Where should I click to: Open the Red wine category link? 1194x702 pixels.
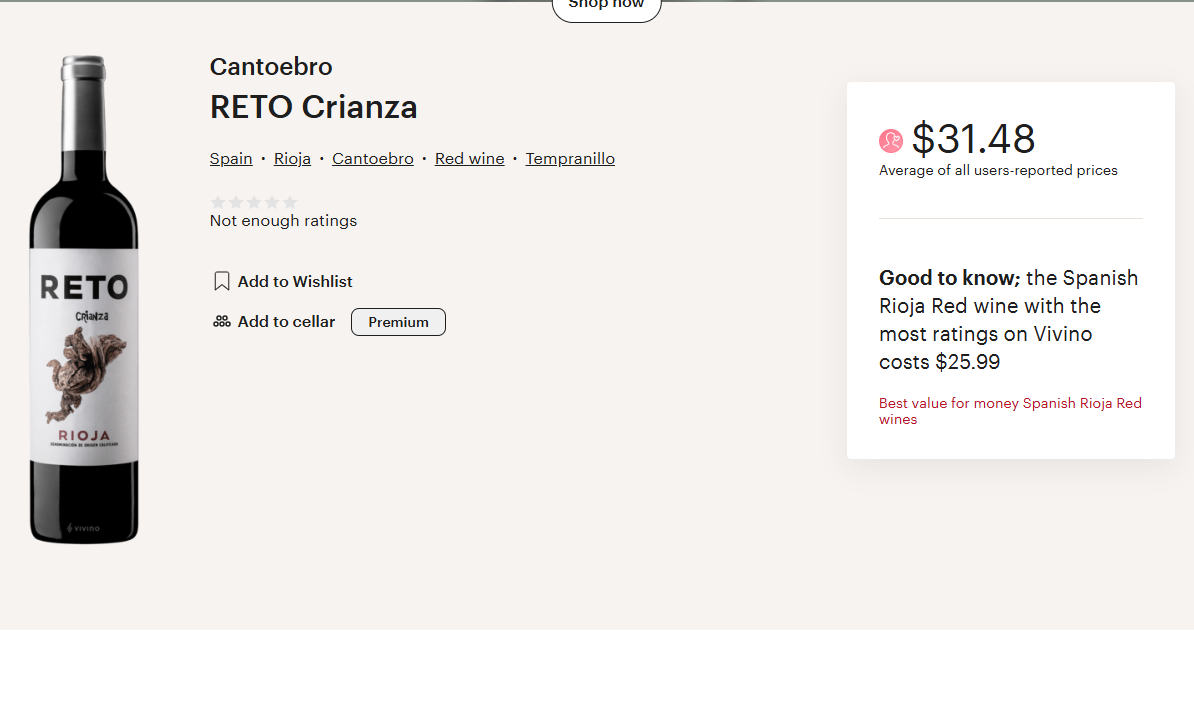click(470, 159)
